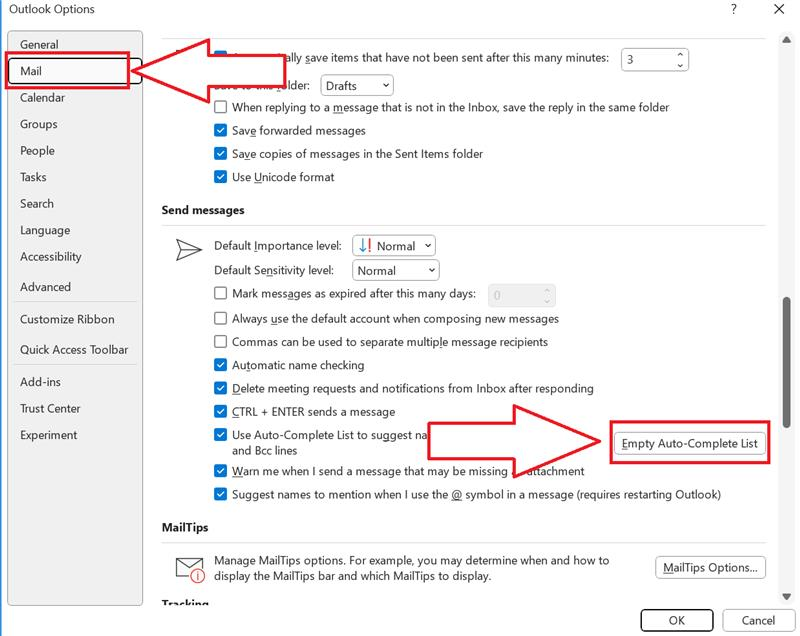Screen dimensions: 800x636
Task: Toggle Save copies in Sent Items folder
Action: tap(220, 154)
